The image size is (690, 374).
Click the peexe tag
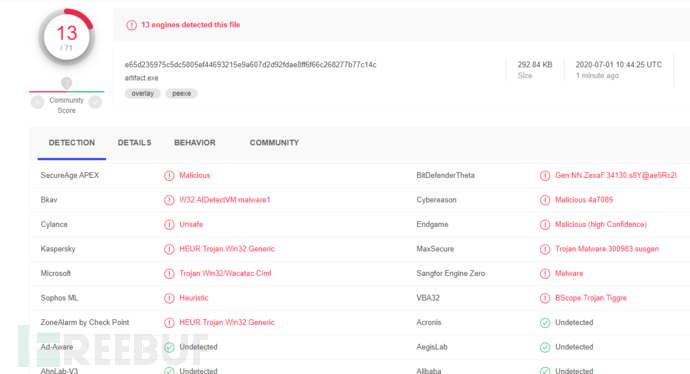pyautogui.click(x=181, y=93)
